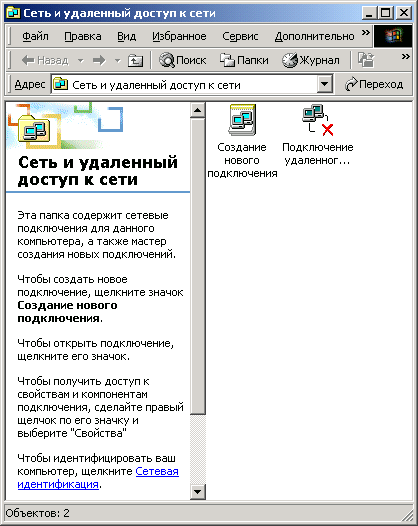The height and width of the screenshot is (526, 418).
Task: Click the move-to-folder toolbar icon
Action: [x=366, y=60]
